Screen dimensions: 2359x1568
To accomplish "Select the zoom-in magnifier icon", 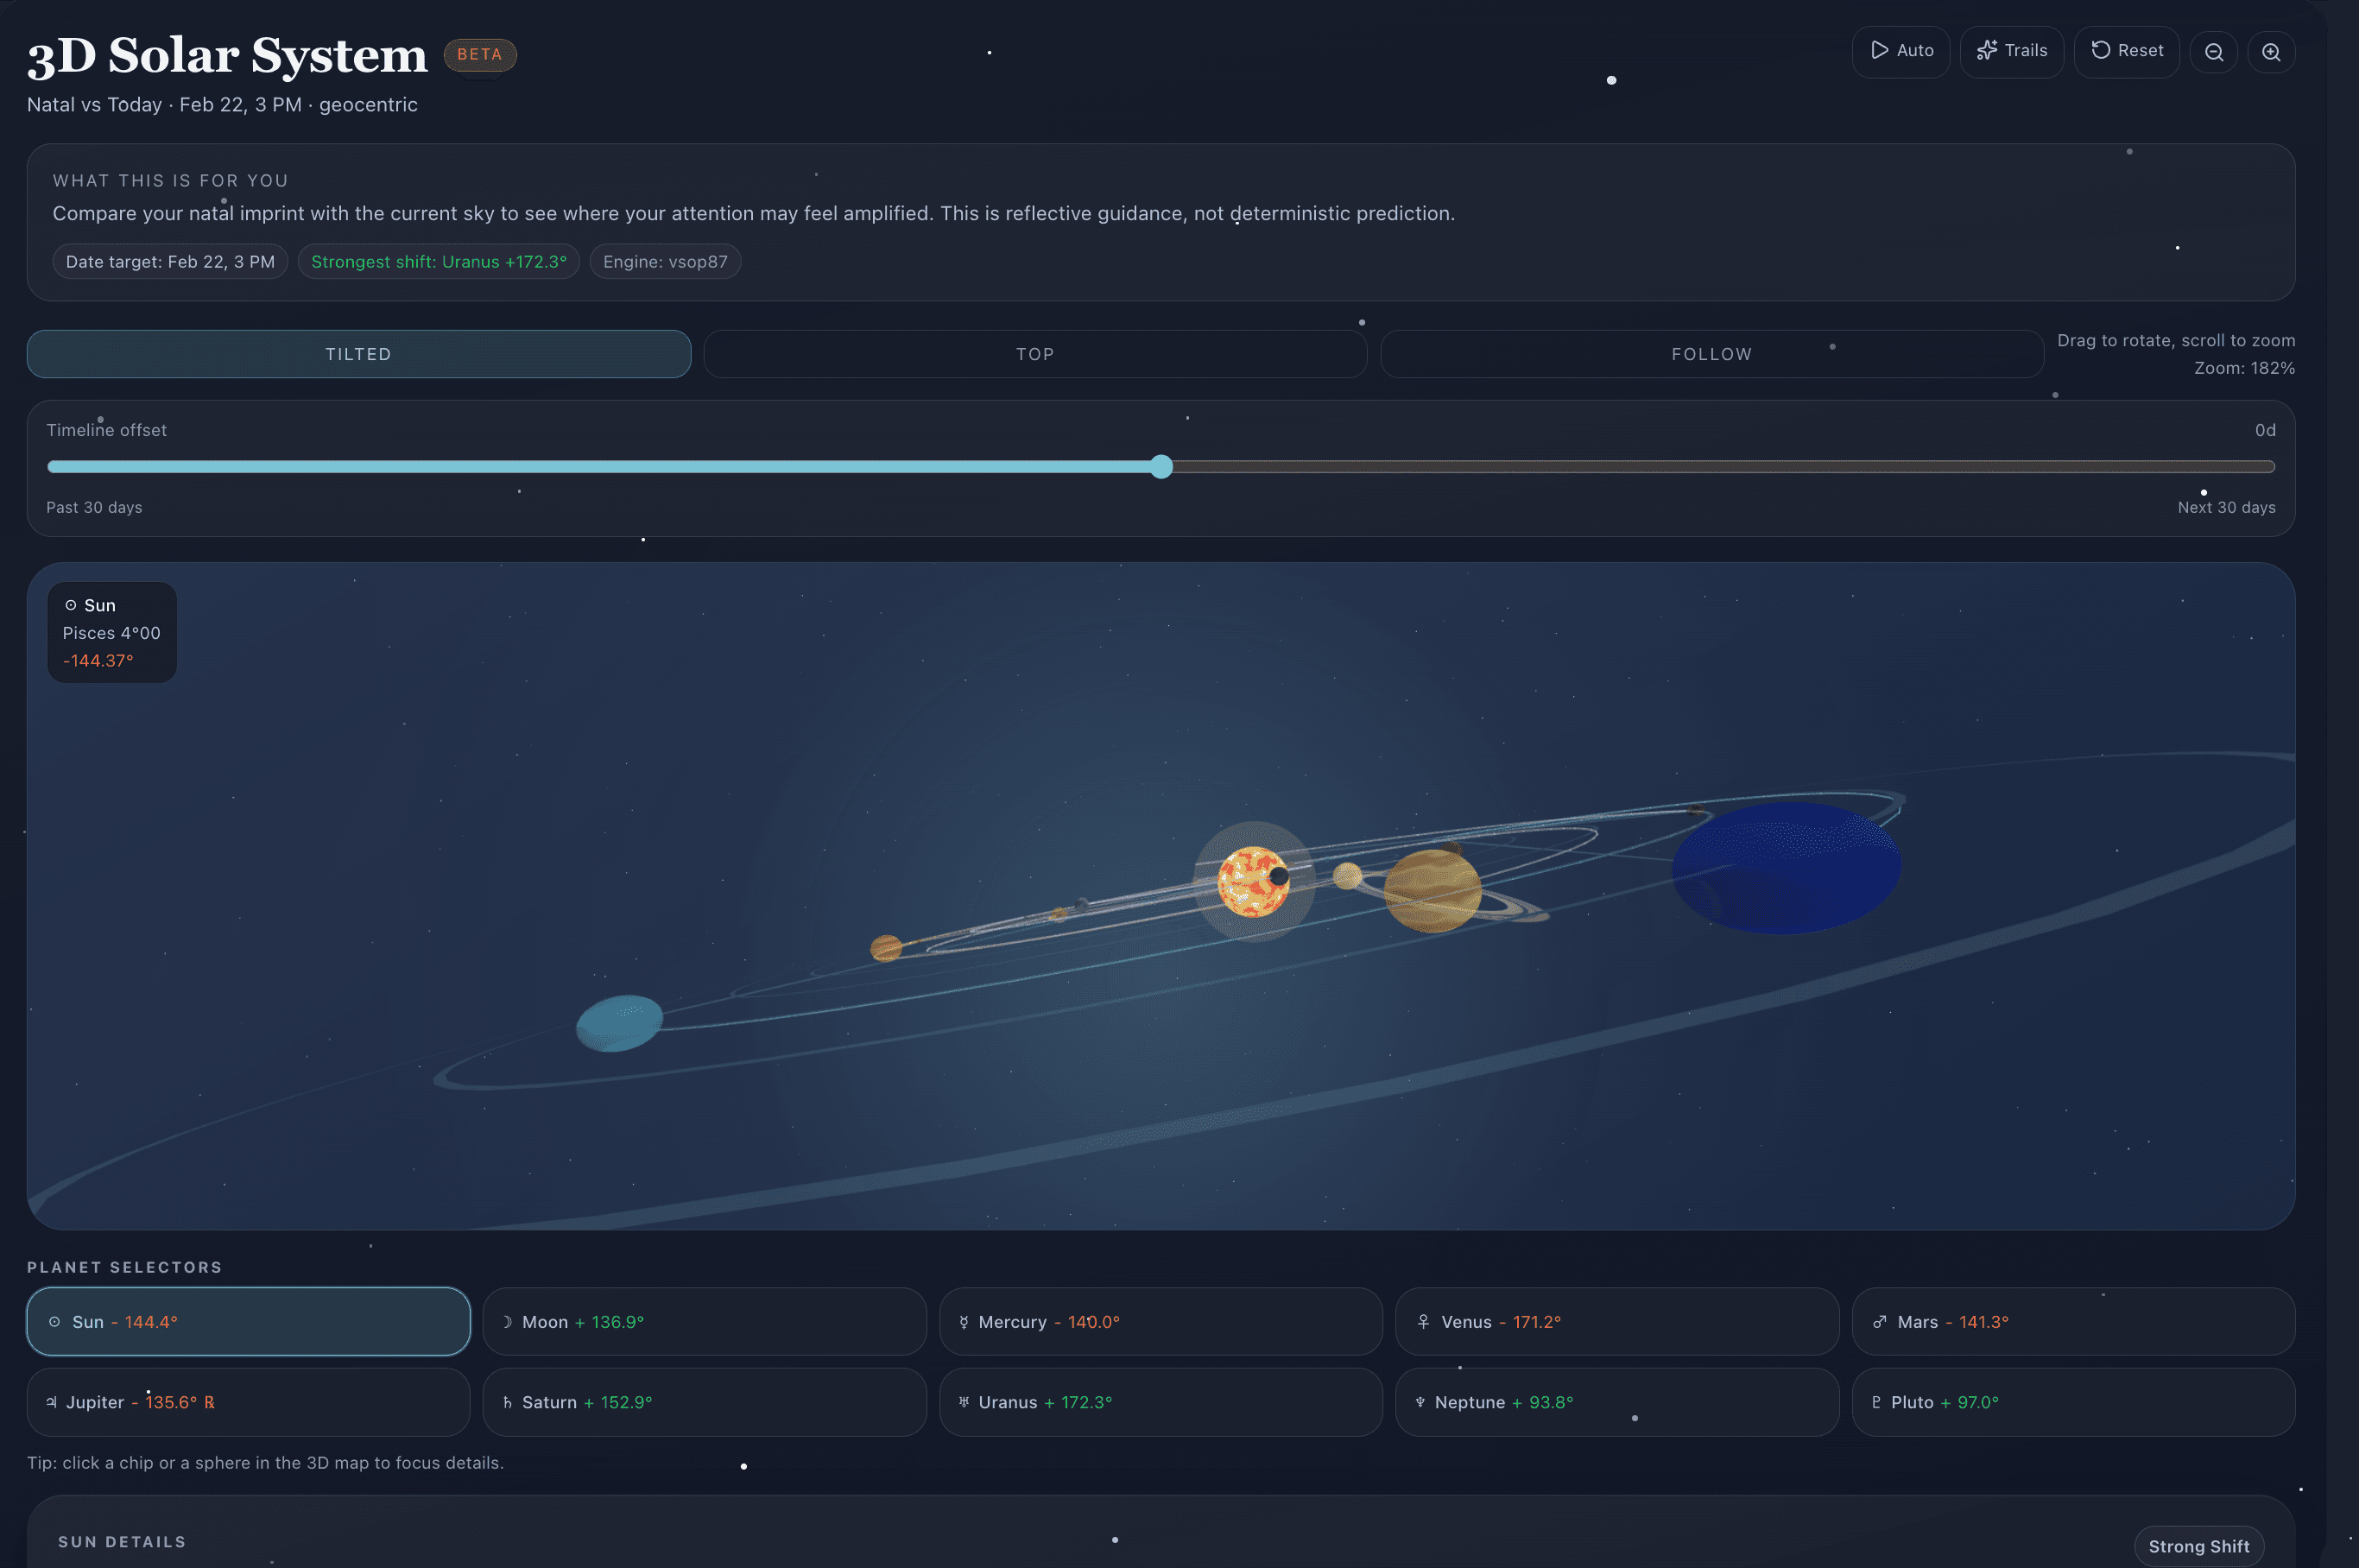I will (x=2271, y=51).
